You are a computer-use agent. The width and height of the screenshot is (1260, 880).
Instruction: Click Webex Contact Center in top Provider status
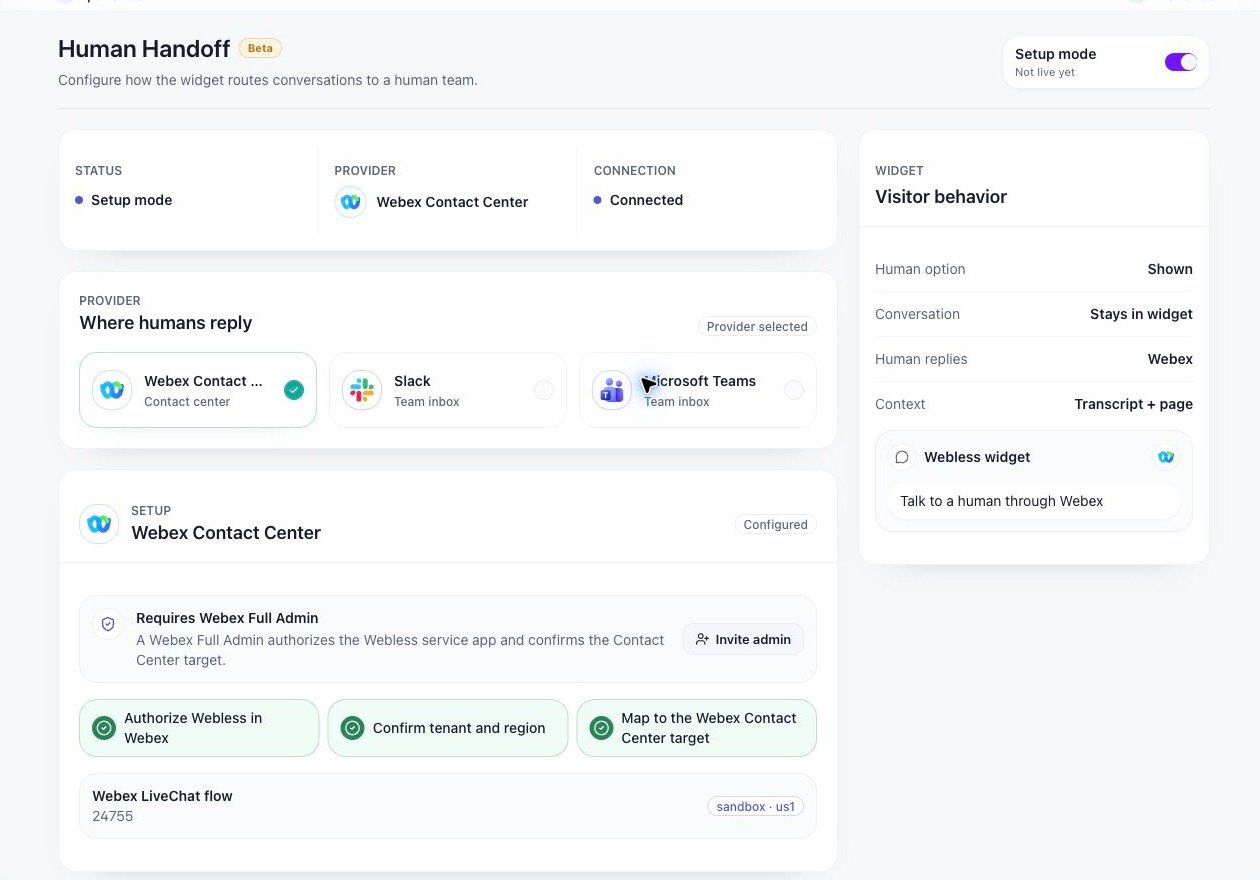[x=452, y=202]
